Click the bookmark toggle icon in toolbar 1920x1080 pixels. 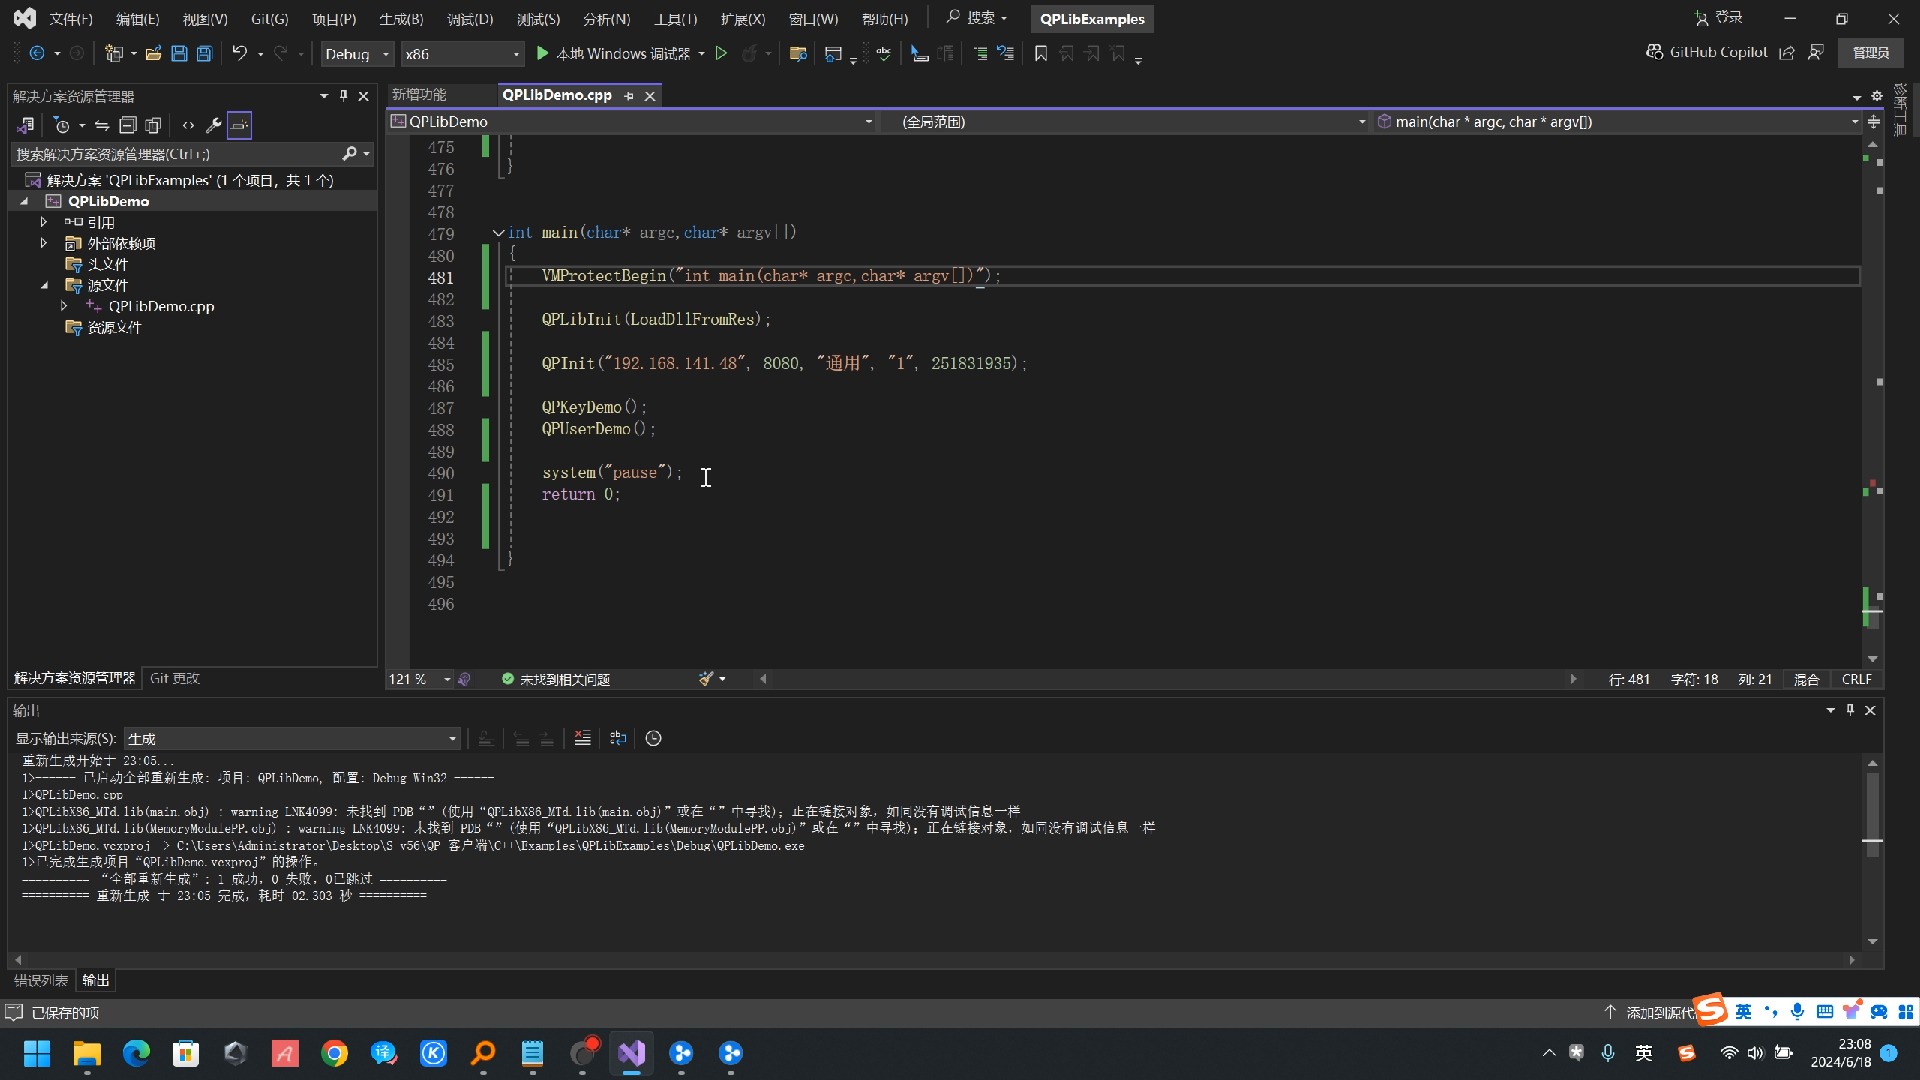tap(1041, 54)
